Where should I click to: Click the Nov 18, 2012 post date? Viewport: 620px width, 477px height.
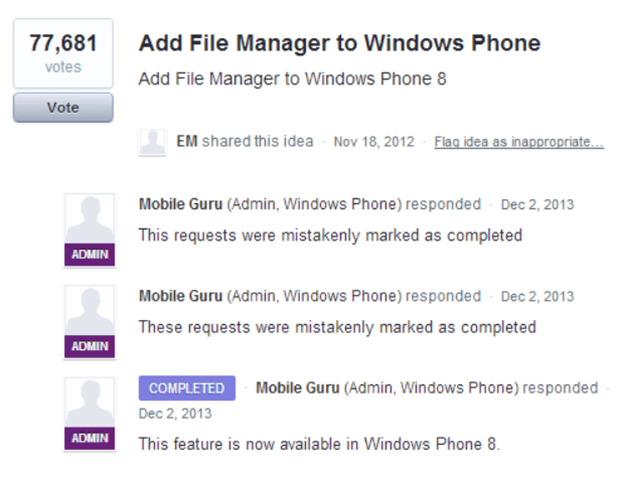tap(374, 142)
